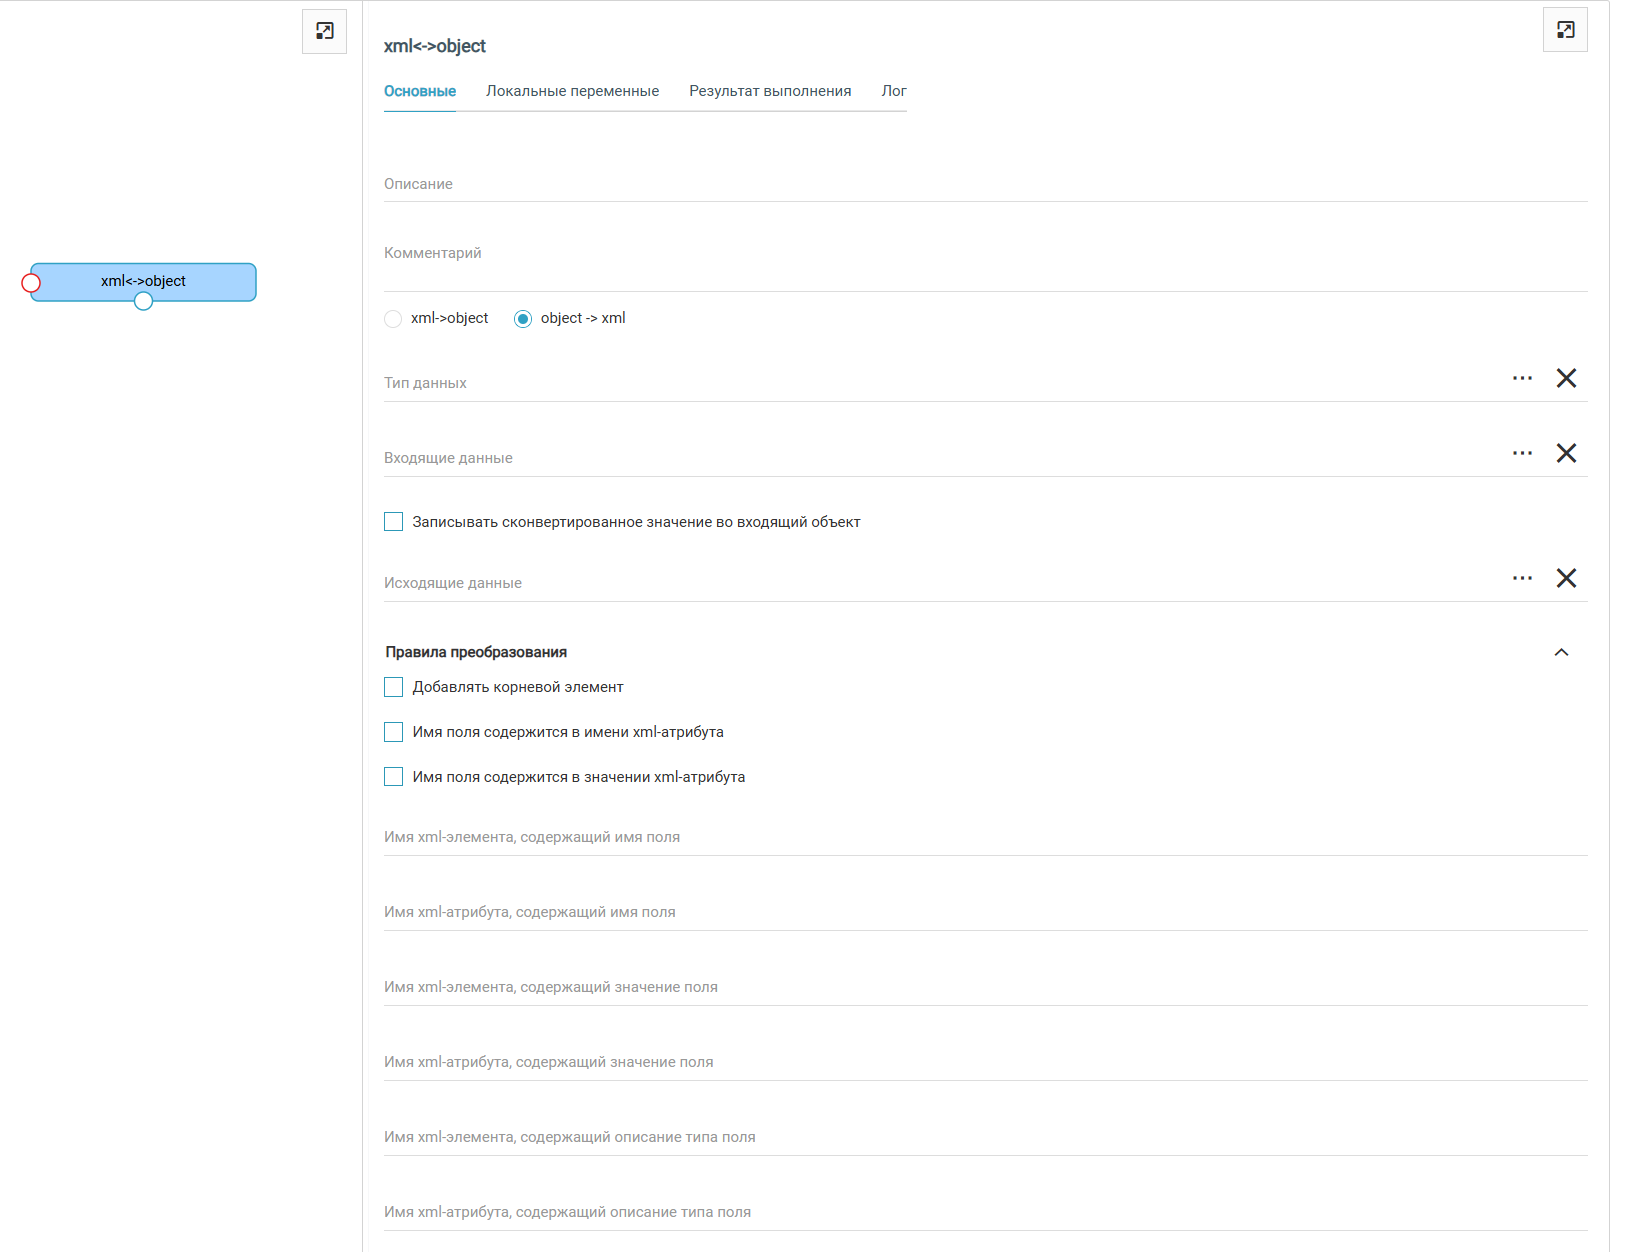Image resolution: width=1633 pixels, height=1252 pixels.
Task: Collapse the Правила преобразования section
Action: (1561, 652)
